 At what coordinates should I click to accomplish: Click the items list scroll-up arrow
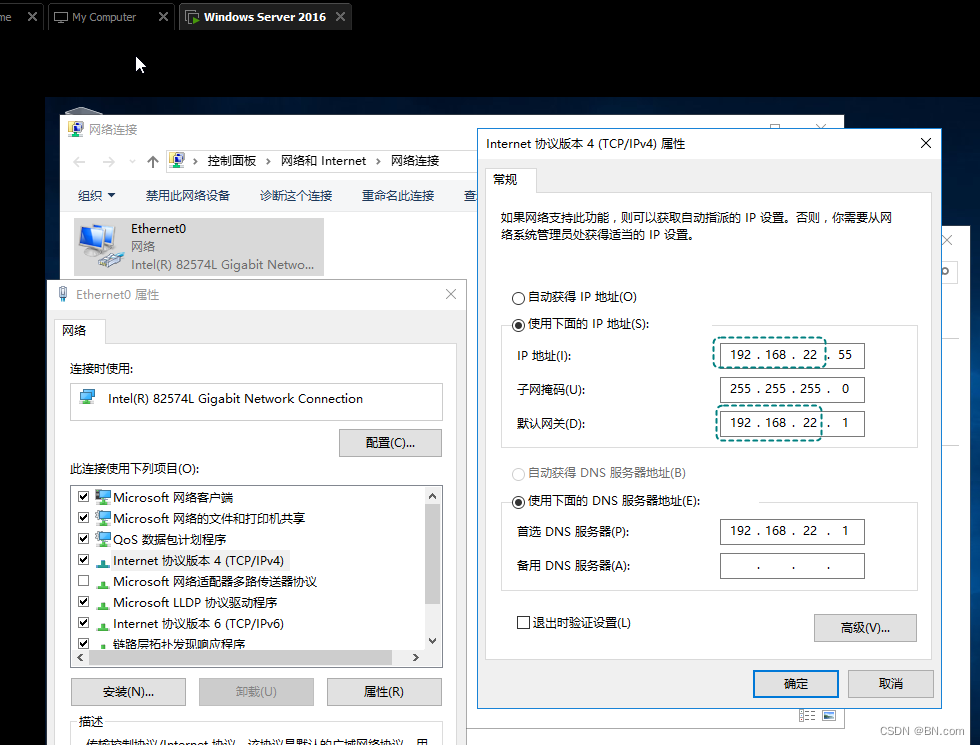(x=432, y=496)
